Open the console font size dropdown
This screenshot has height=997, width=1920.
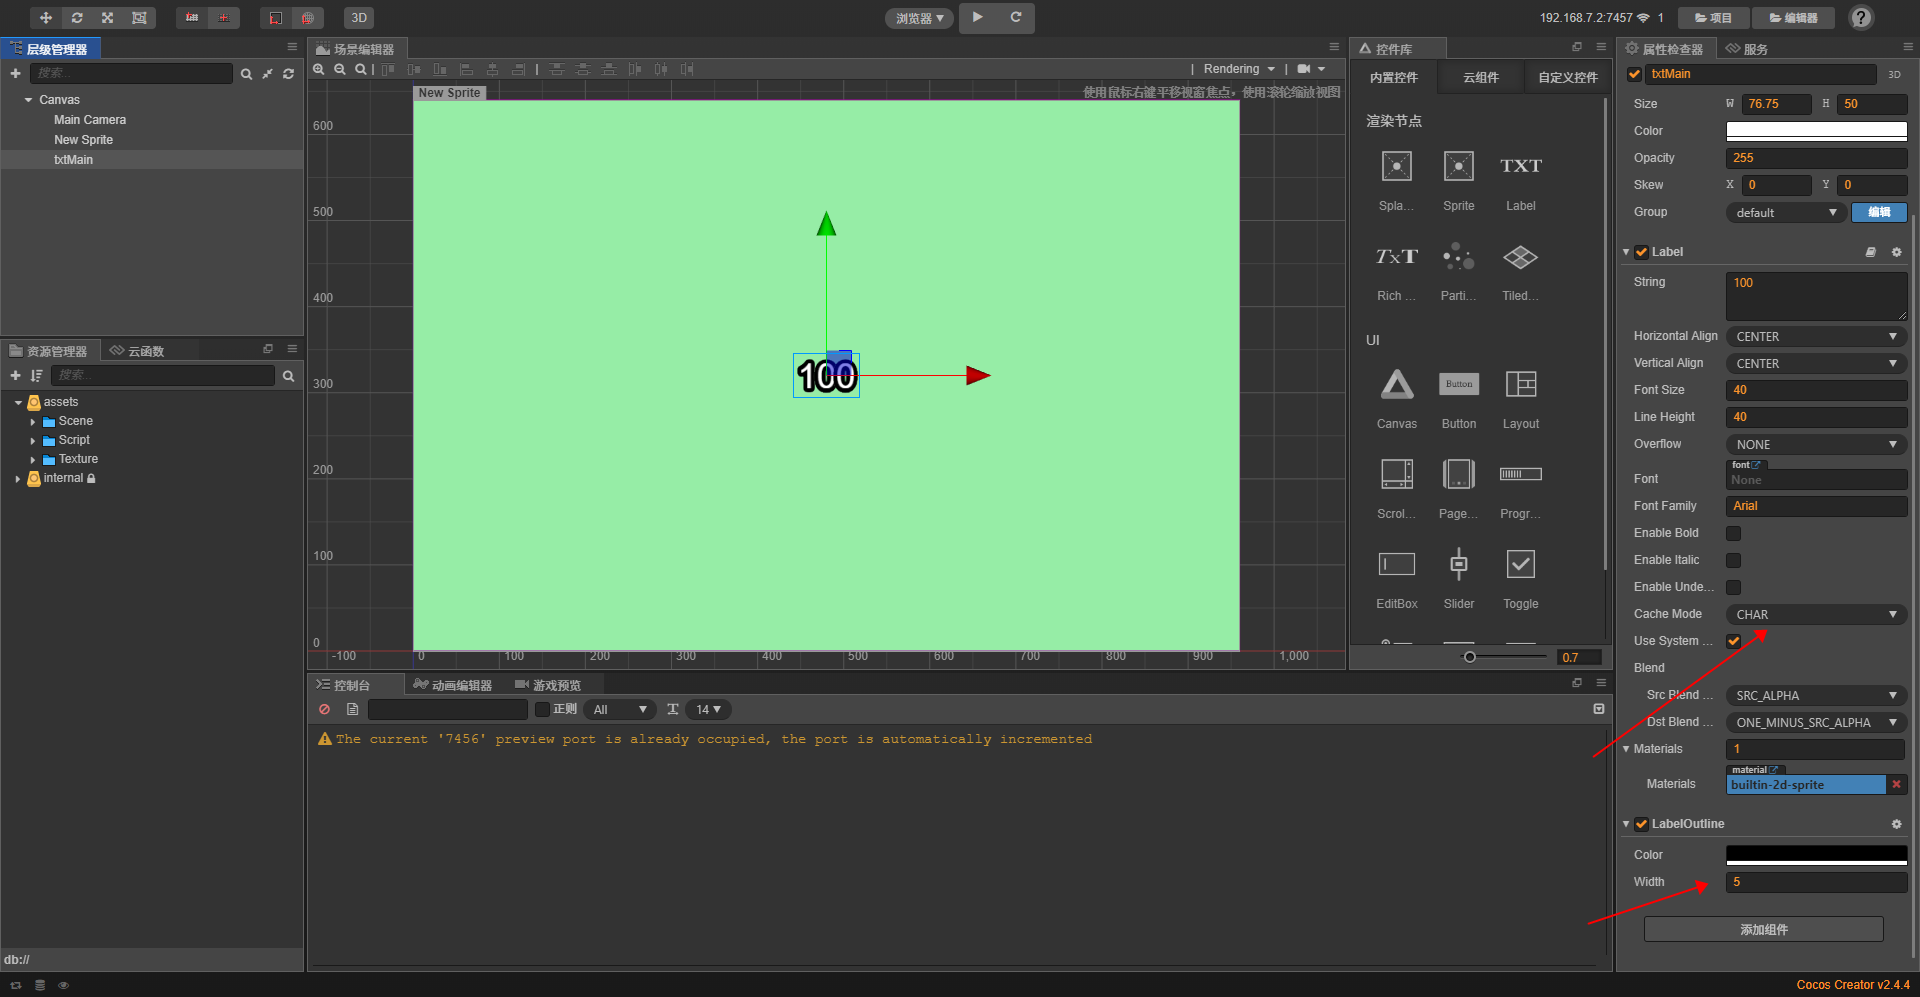point(709,710)
